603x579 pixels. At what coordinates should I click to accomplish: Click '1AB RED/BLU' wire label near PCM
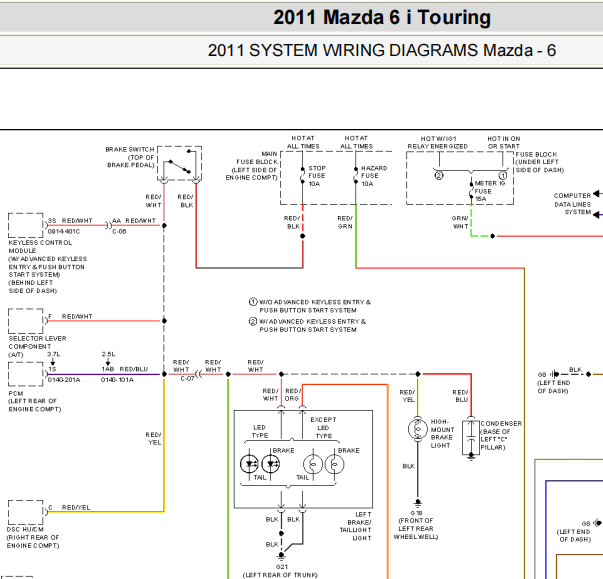pos(125,369)
